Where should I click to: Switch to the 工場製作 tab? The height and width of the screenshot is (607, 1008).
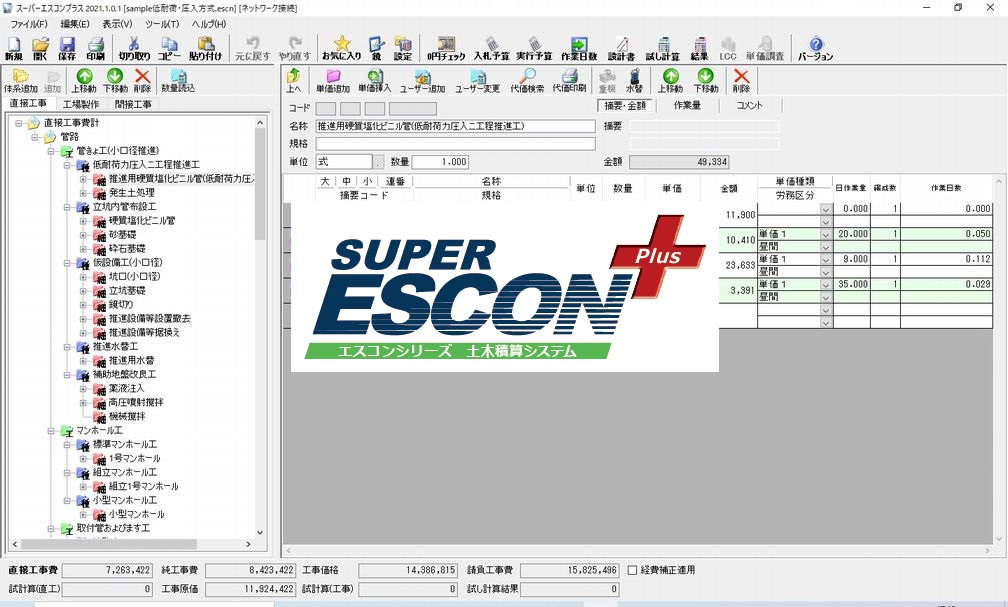click(x=81, y=104)
